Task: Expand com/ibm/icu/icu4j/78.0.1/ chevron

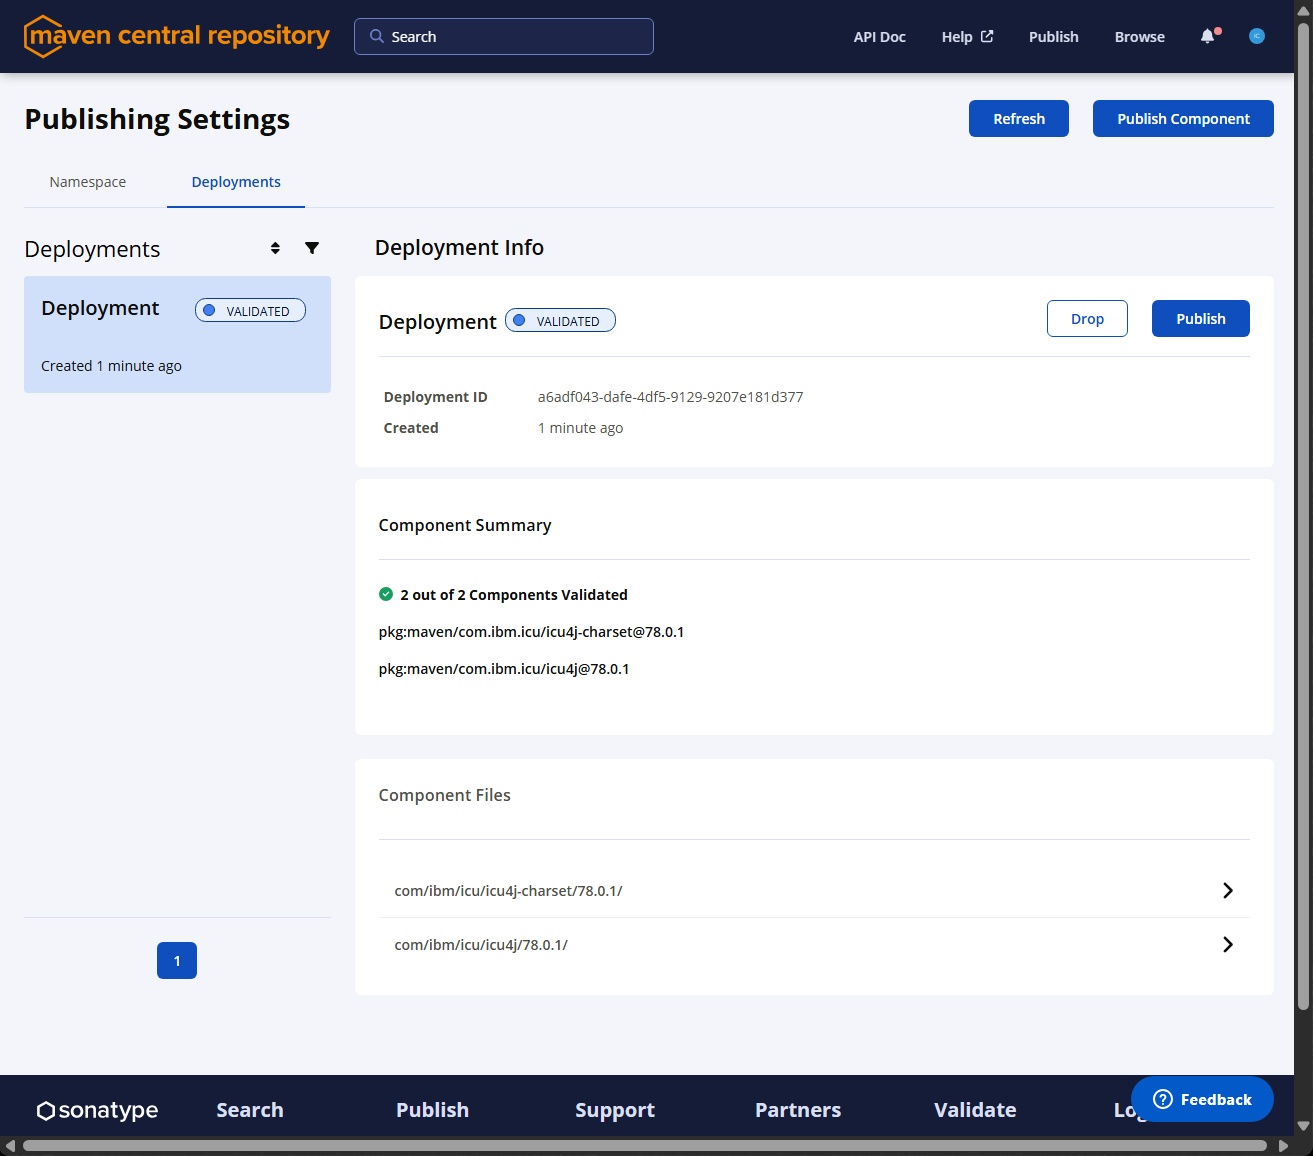Action: tap(1228, 944)
